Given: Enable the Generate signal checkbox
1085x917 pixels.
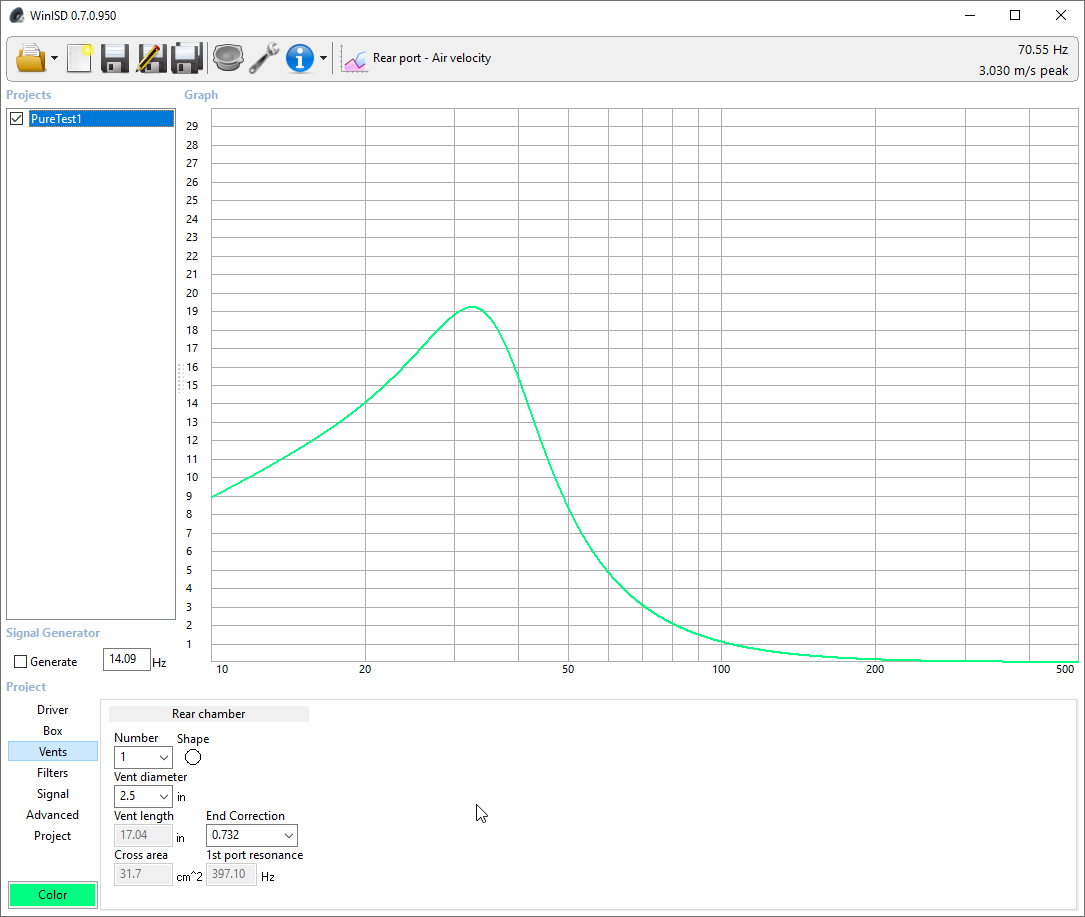Looking at the screenshot, I should (21, 662).
